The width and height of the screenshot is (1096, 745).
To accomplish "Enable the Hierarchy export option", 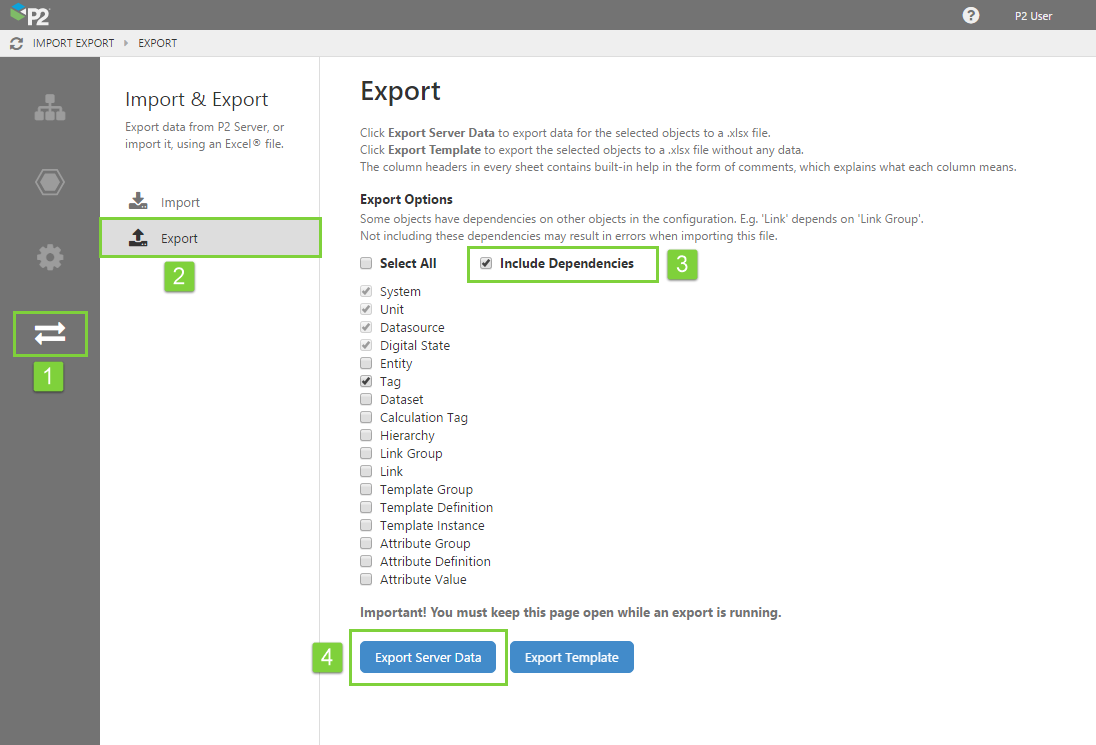I will tap(366, 435).
